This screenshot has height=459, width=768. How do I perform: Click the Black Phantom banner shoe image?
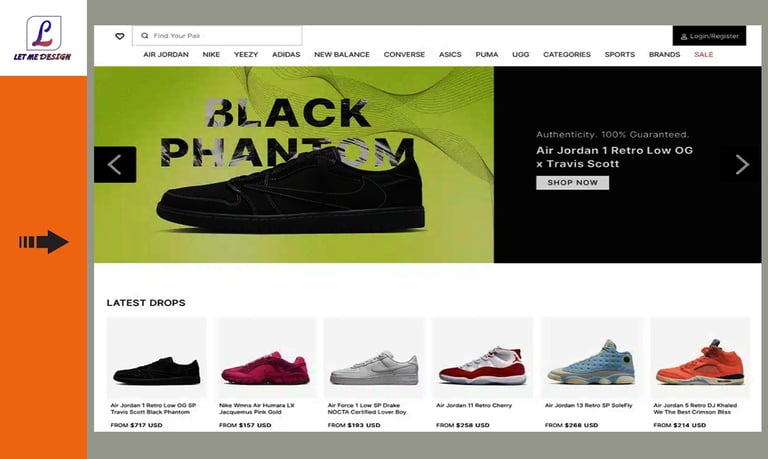tap(291, 192)
